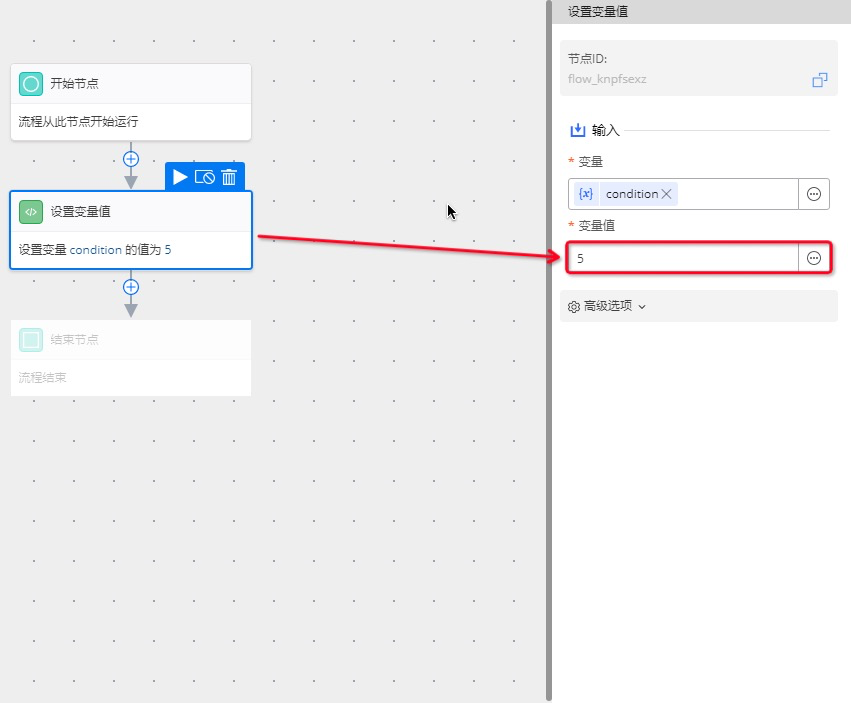Image resolution: width=851 pixels, height=703 pixels.
Task: Add node below the start node plus
Action: [131, 159]
